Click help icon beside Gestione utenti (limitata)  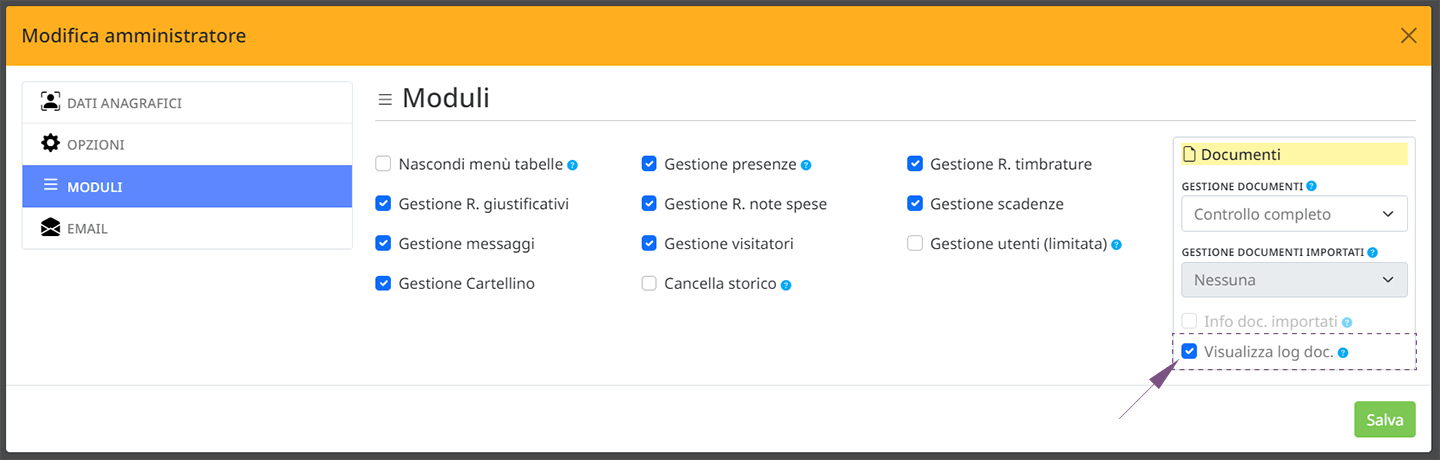pyautogui.click(x=1116, y=244)
